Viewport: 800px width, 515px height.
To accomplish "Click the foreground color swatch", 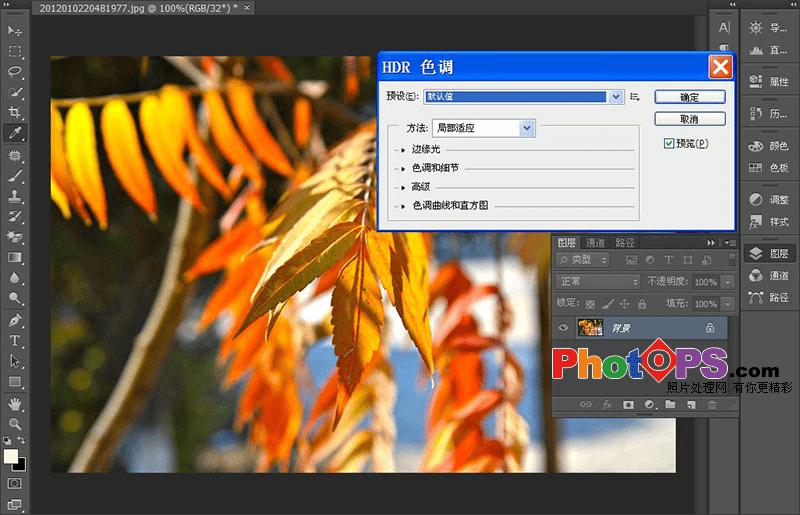I will point(11,456).
